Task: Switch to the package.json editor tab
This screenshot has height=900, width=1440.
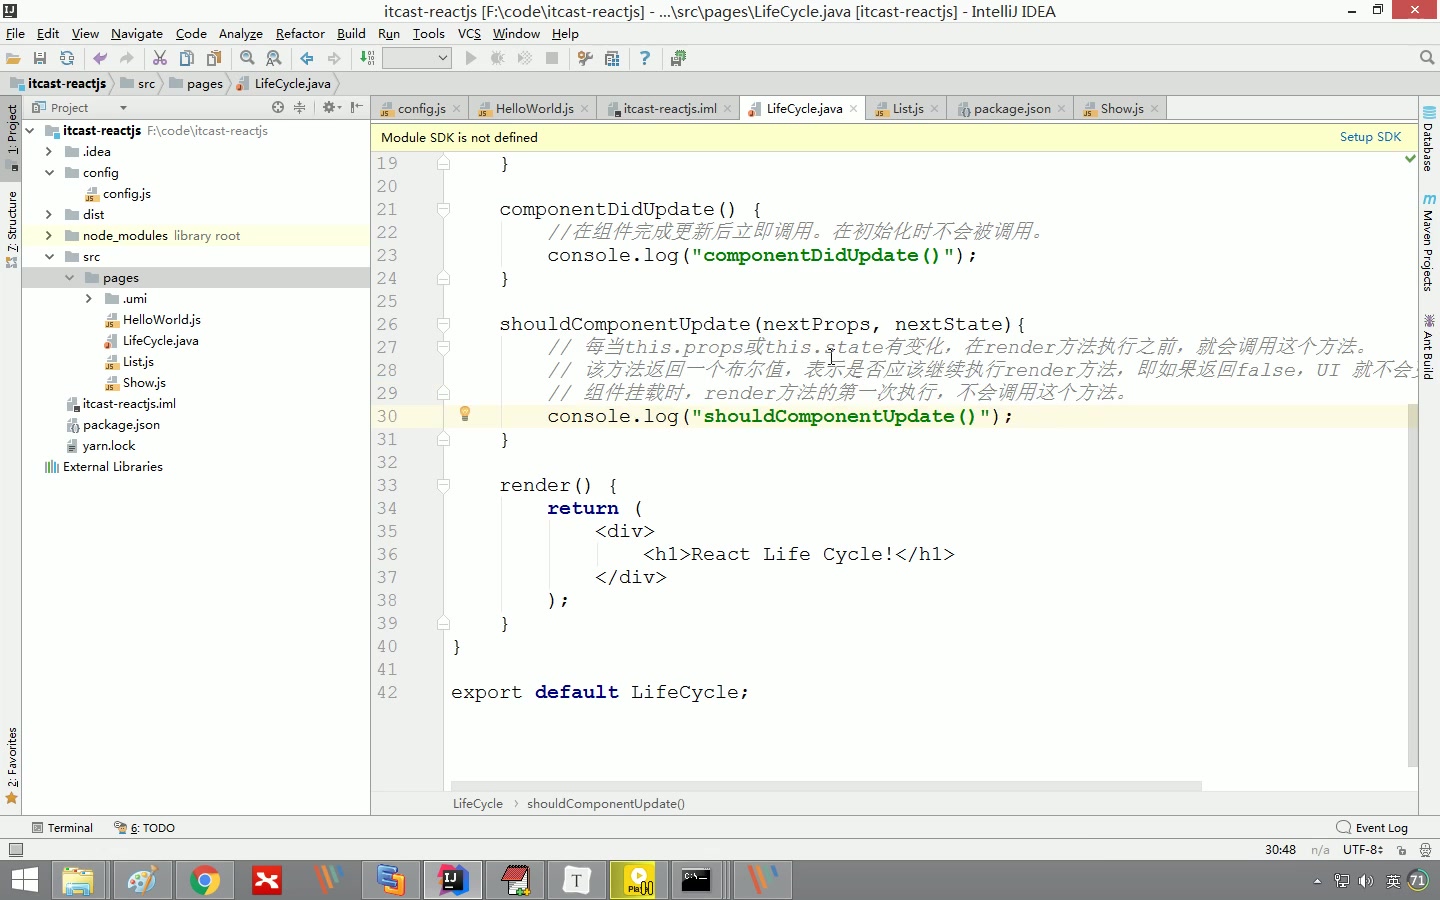Action: point(1011,108)
